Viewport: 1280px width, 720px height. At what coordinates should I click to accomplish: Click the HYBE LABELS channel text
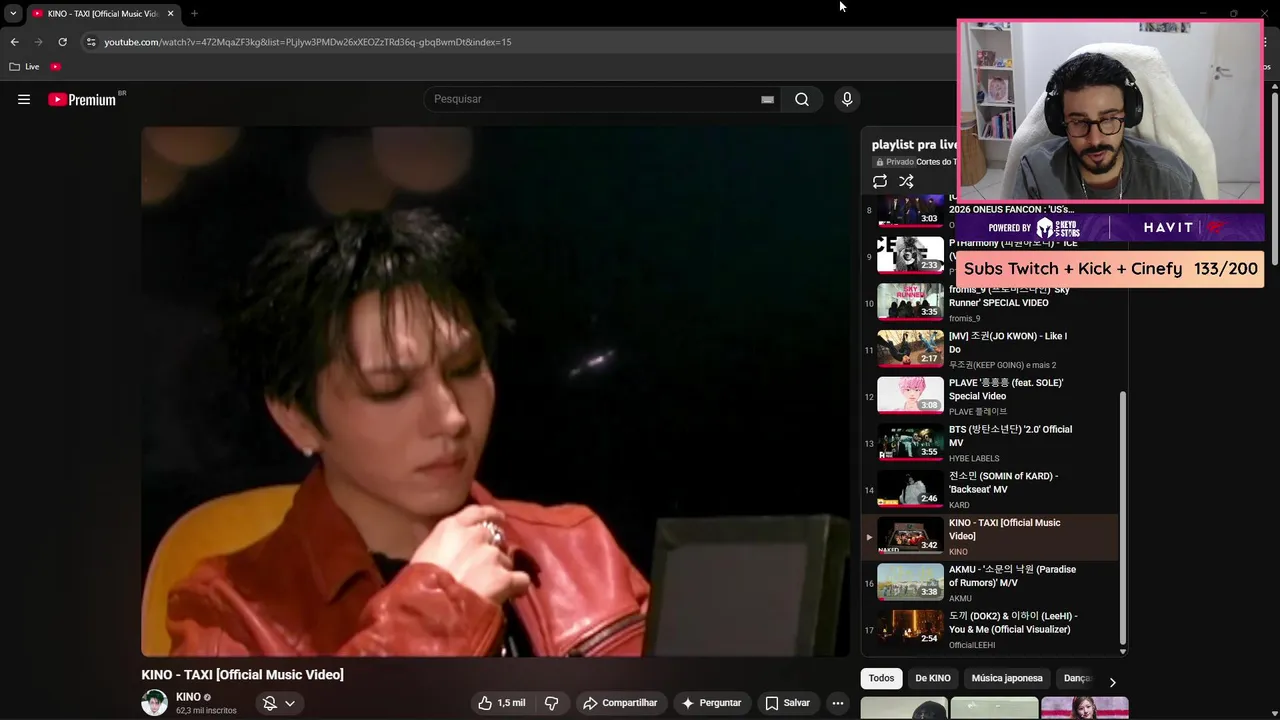pos(974,458)
